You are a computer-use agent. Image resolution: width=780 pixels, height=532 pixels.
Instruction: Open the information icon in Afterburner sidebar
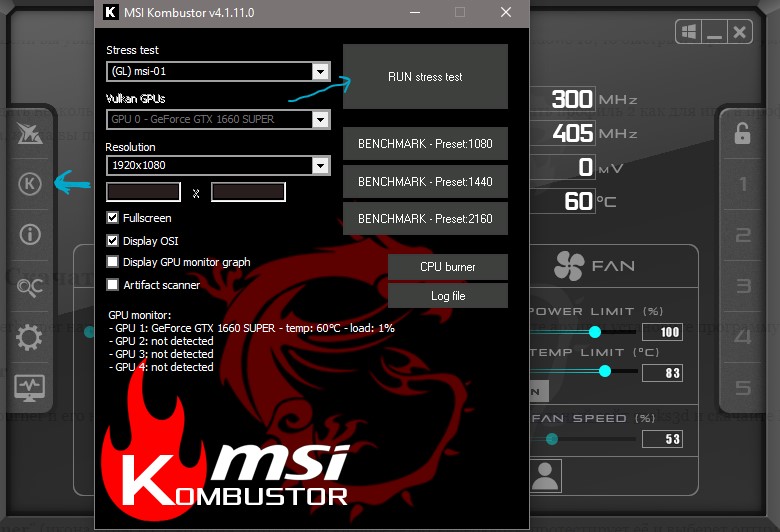point(30,234)
